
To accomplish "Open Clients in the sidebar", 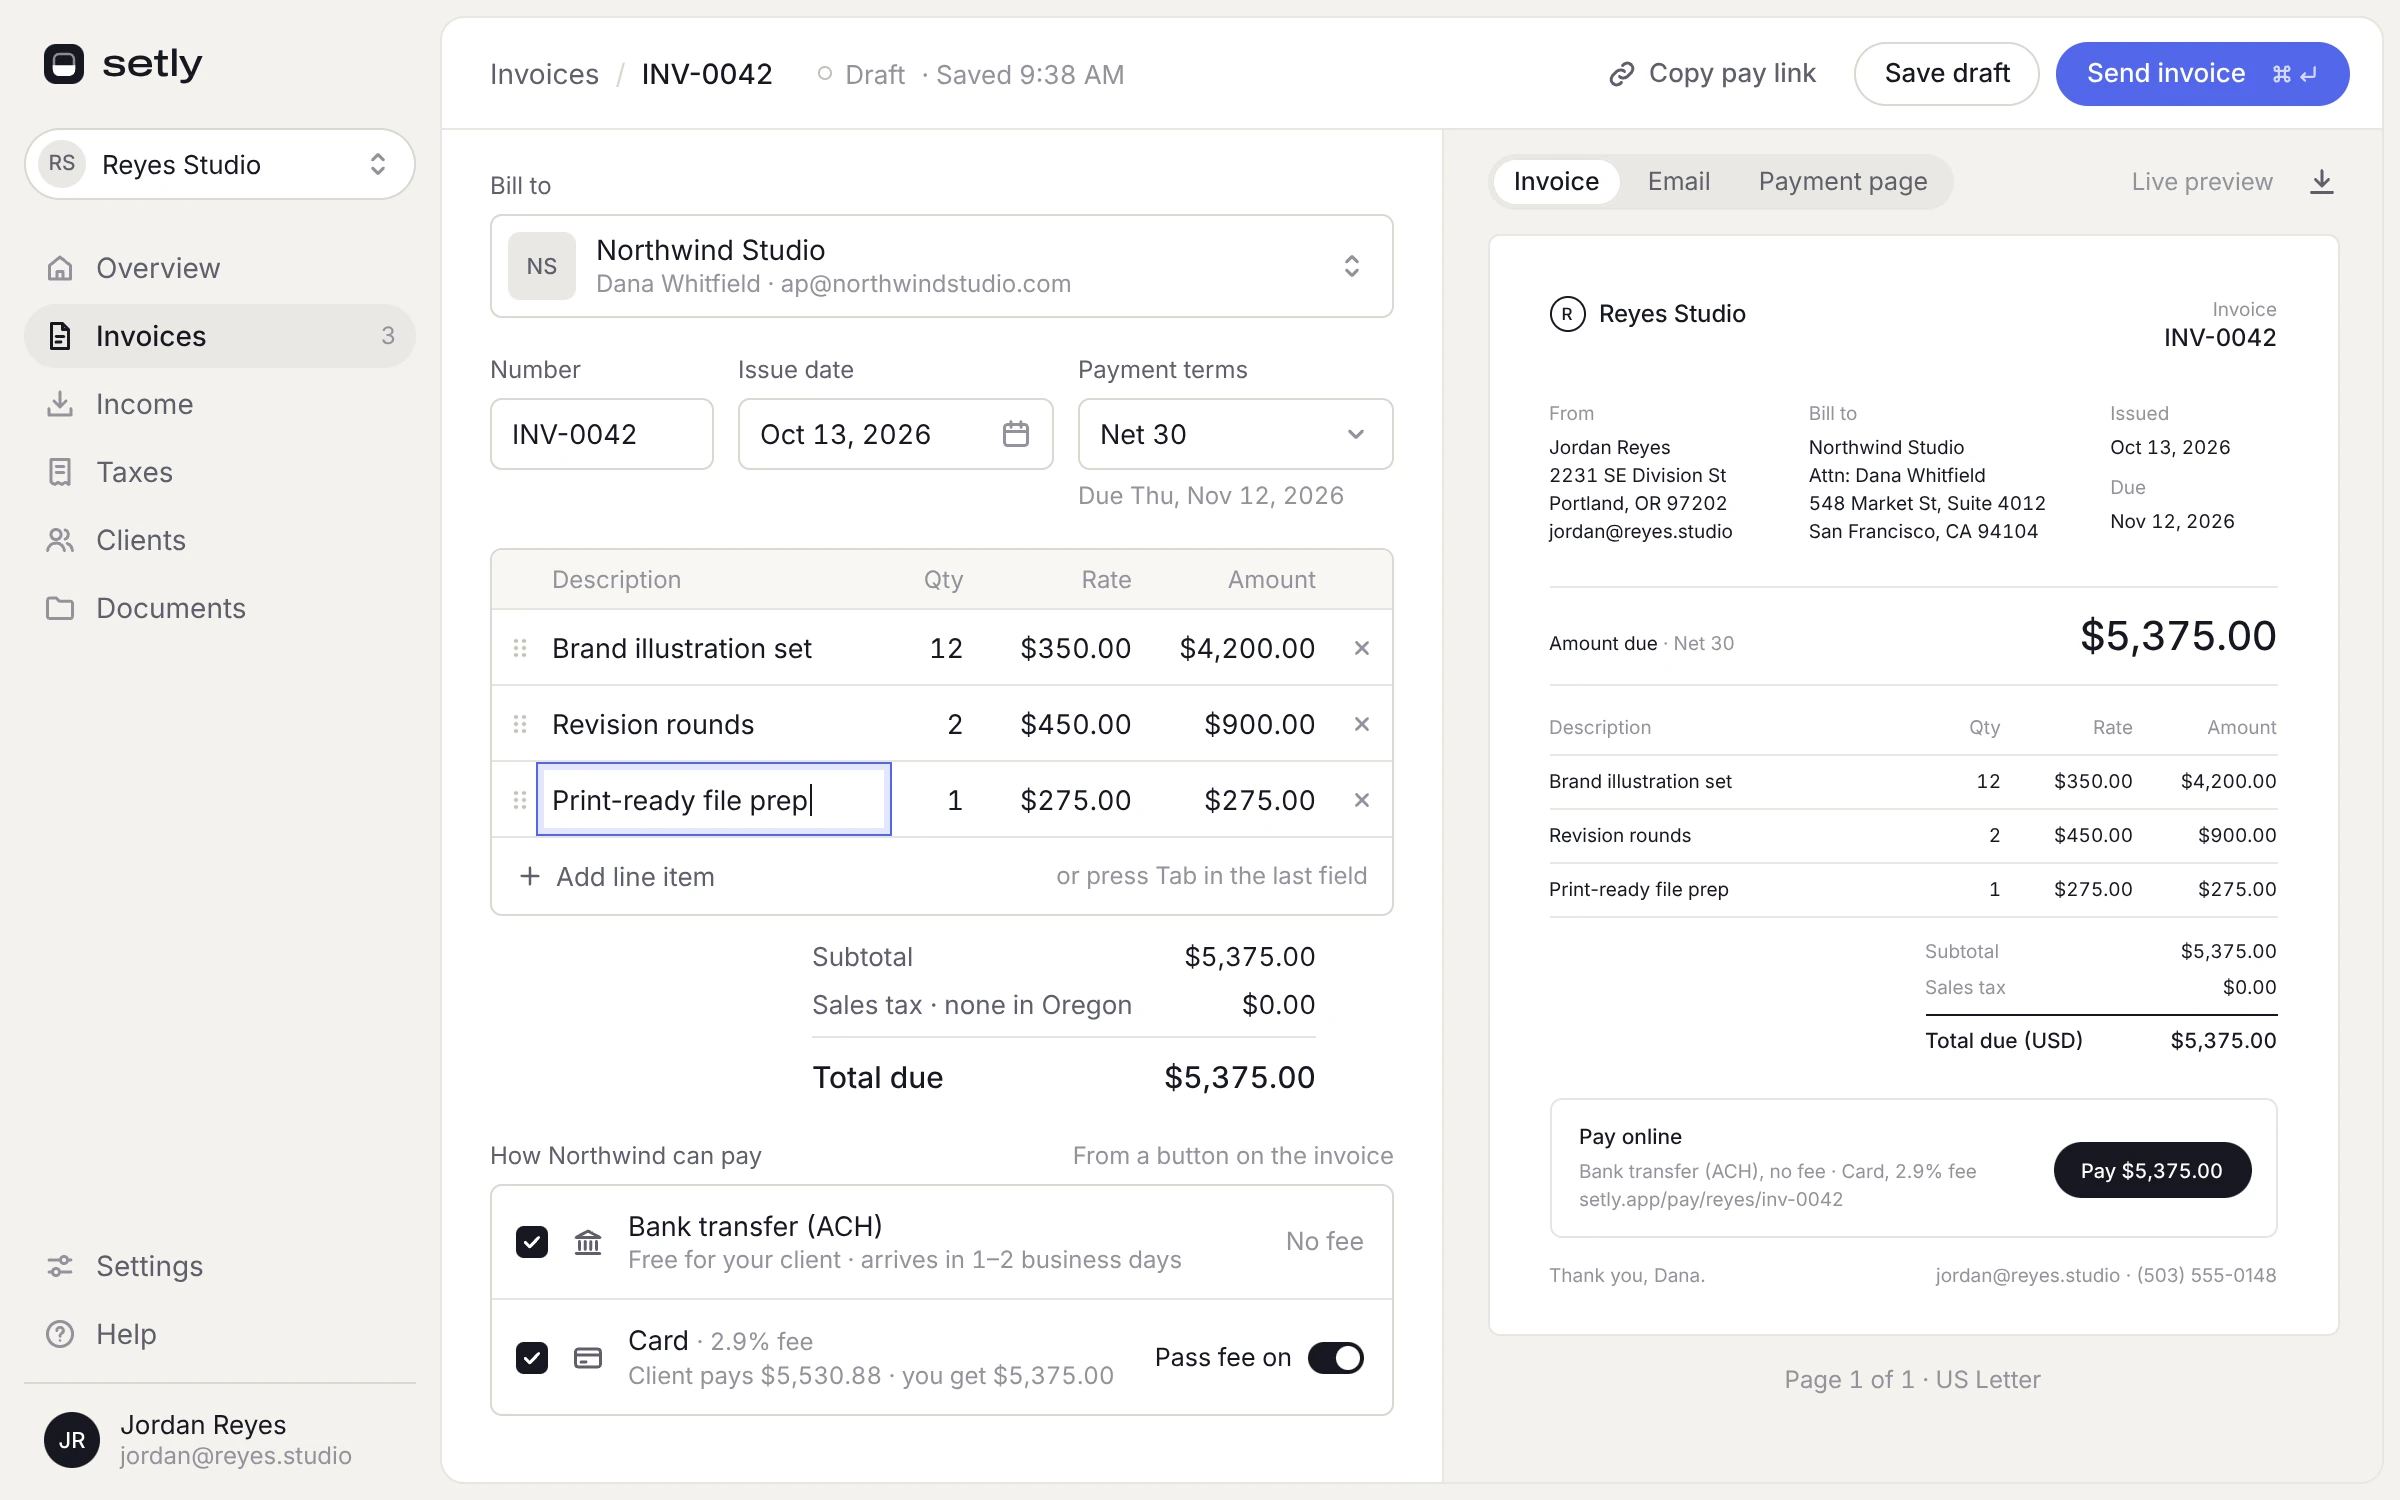I will coord(220,540).
